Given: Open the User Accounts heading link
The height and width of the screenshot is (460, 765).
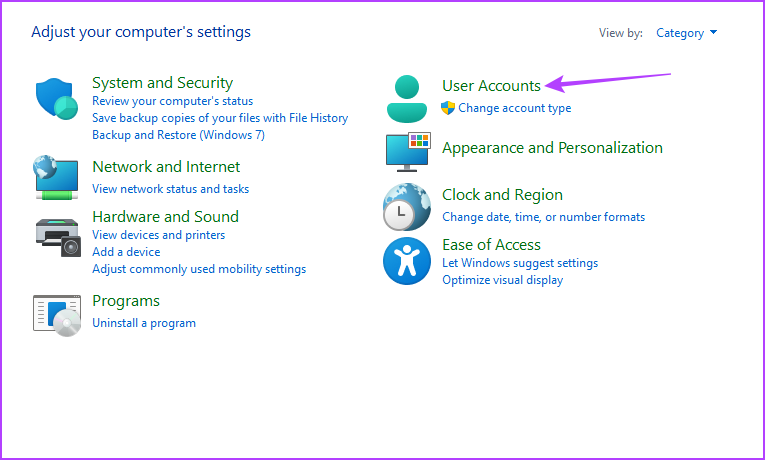Looking at the screenshot, I should (491, 86).
